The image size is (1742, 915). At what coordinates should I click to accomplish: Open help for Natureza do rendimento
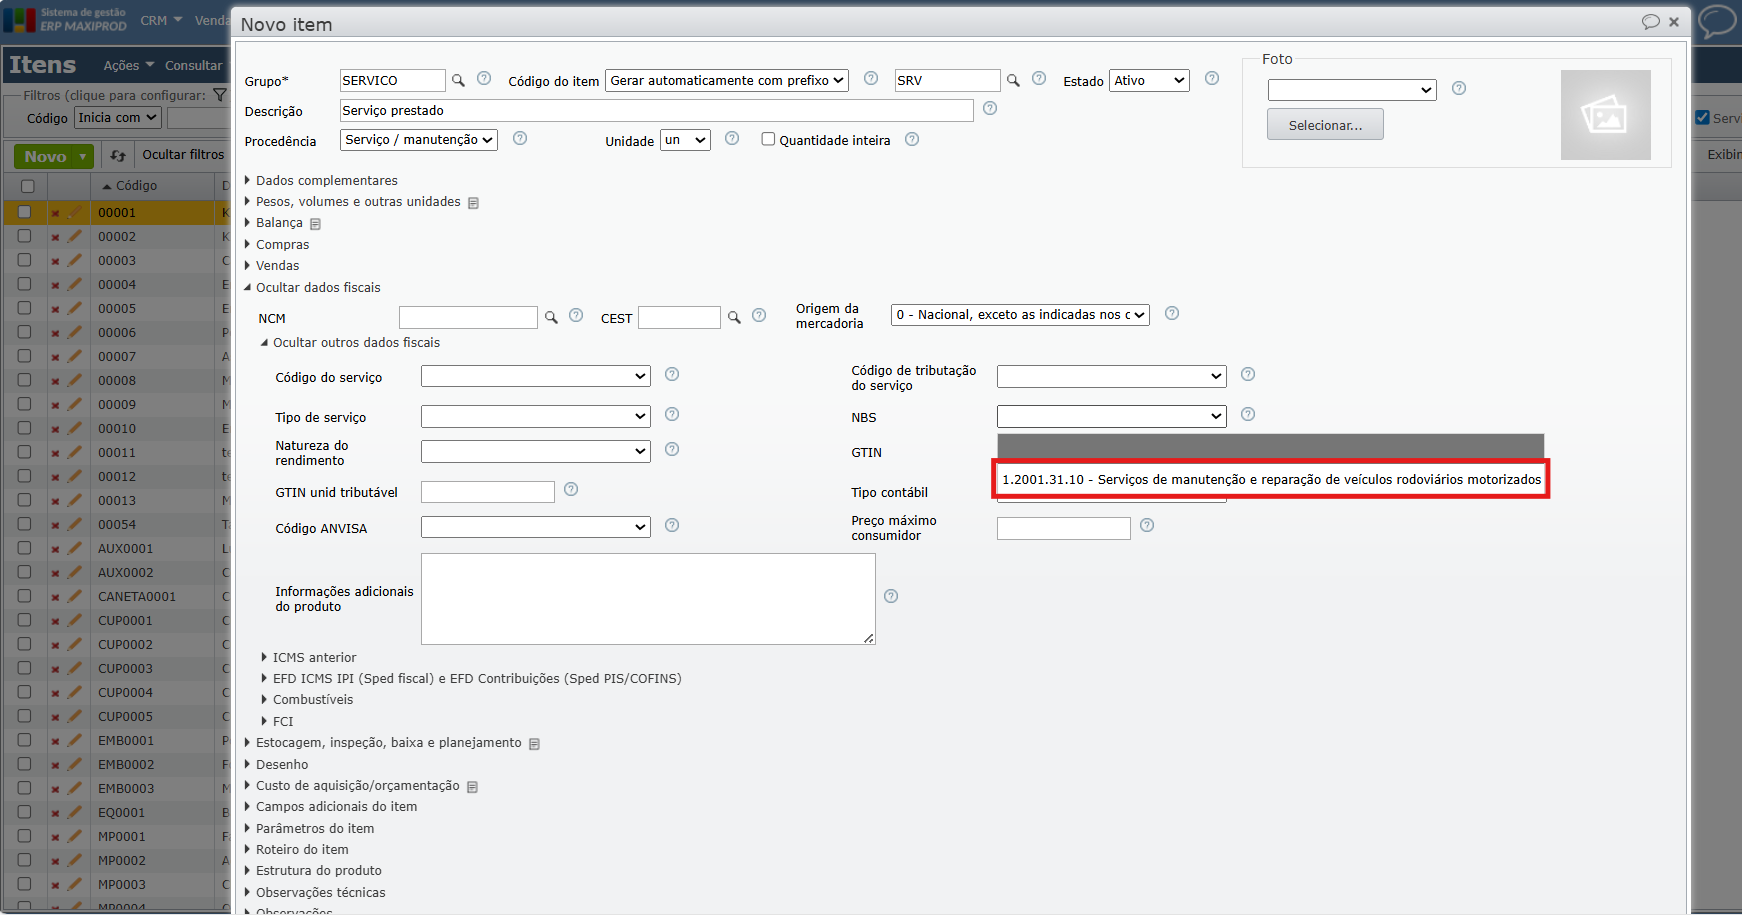(x=672, y=449)
